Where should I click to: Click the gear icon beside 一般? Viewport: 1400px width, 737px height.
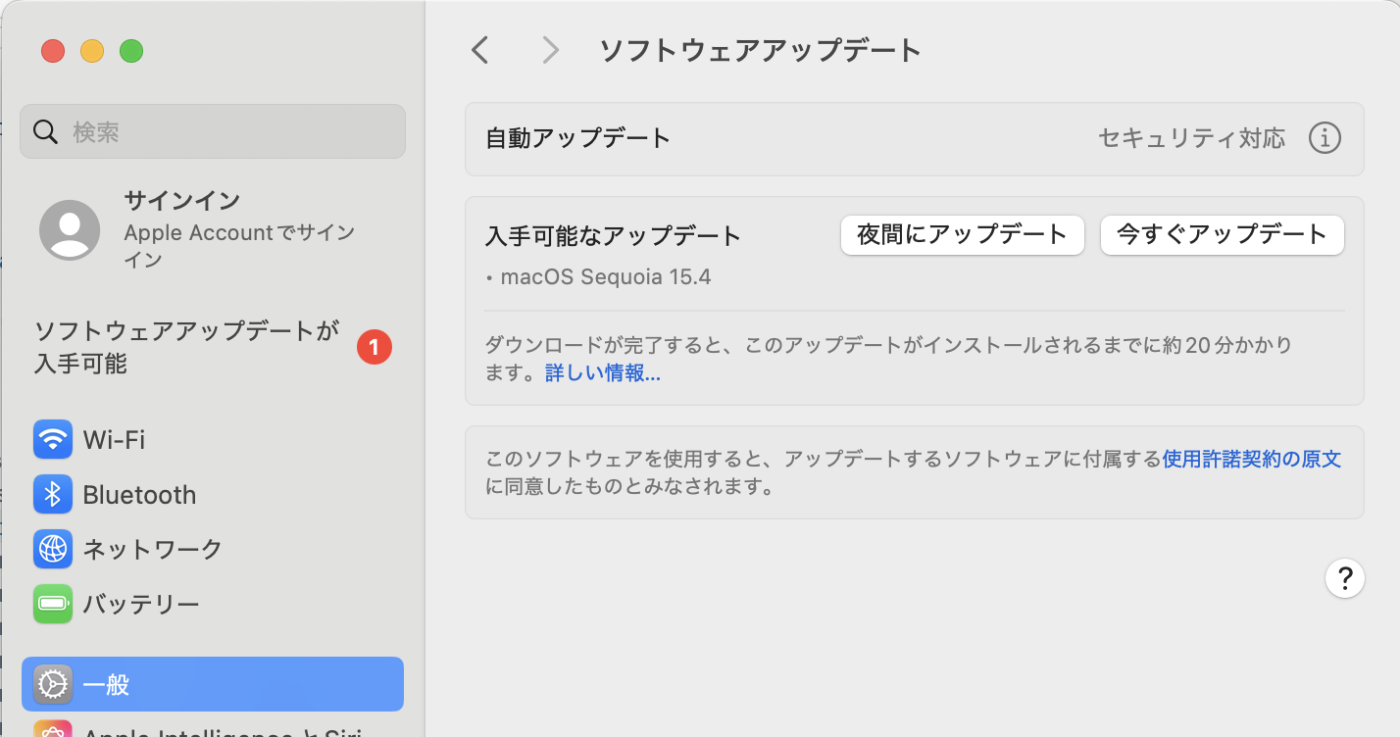click(53, 685)
